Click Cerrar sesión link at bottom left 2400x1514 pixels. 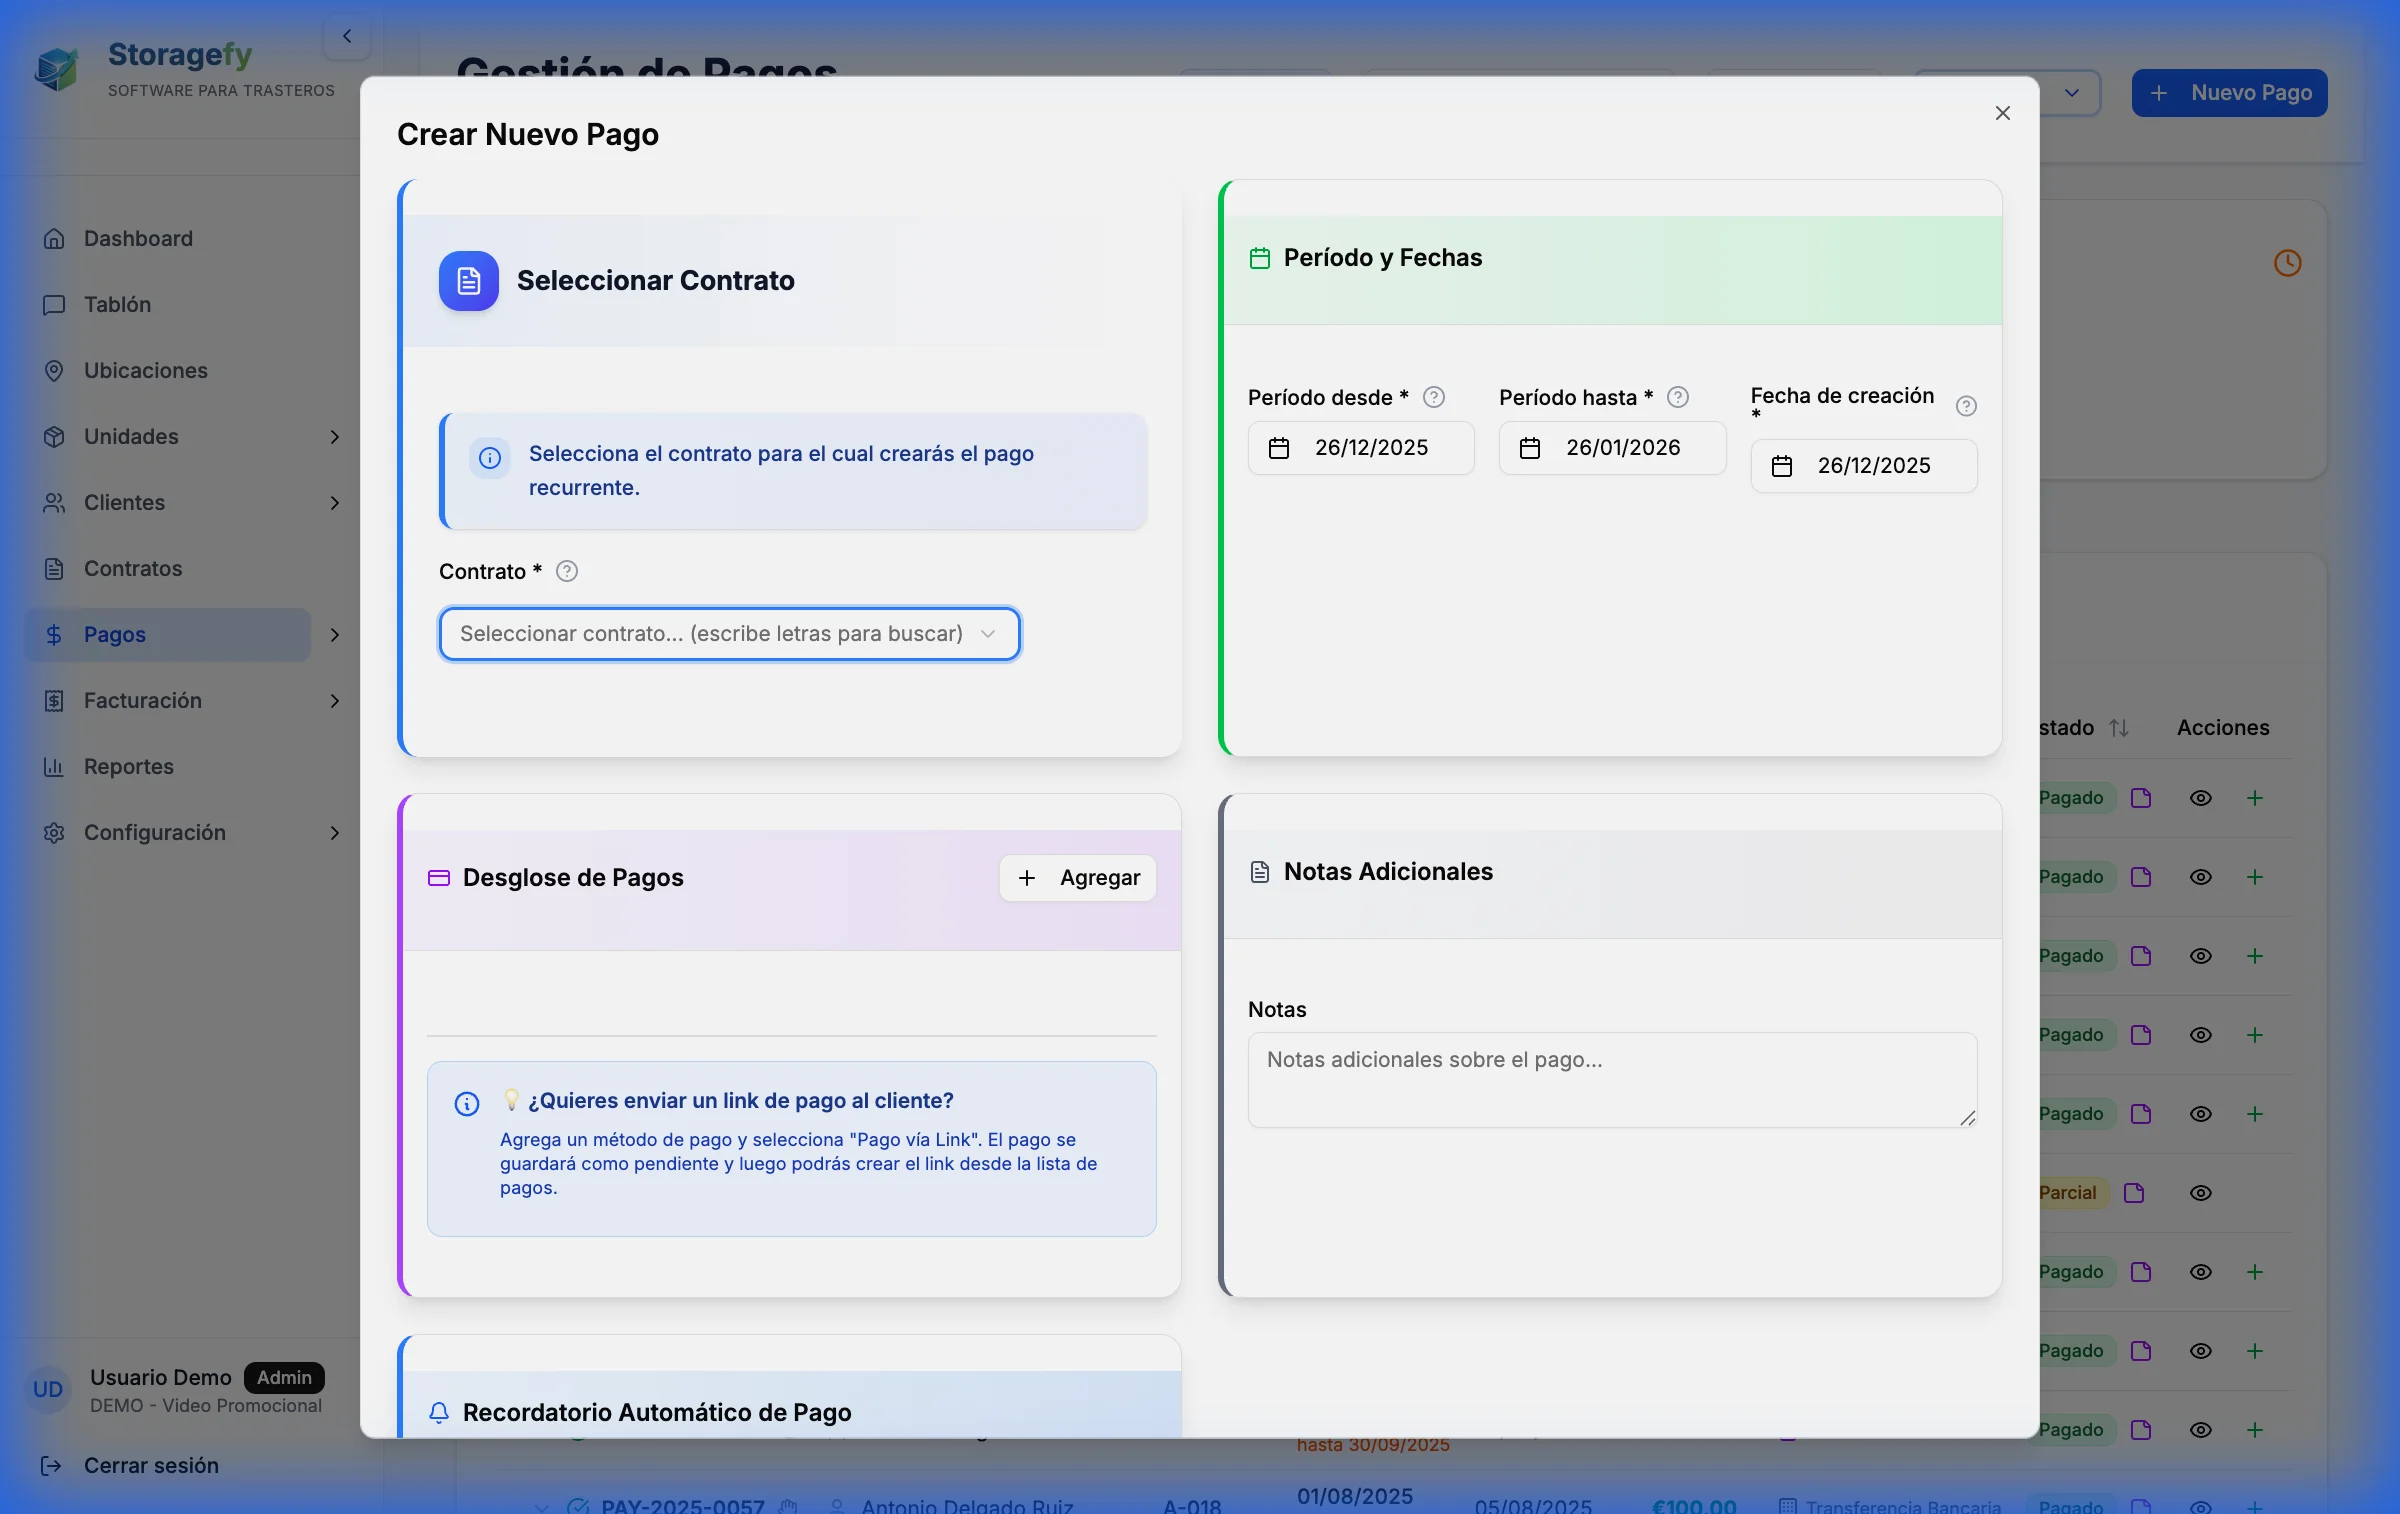[150, 1465]
